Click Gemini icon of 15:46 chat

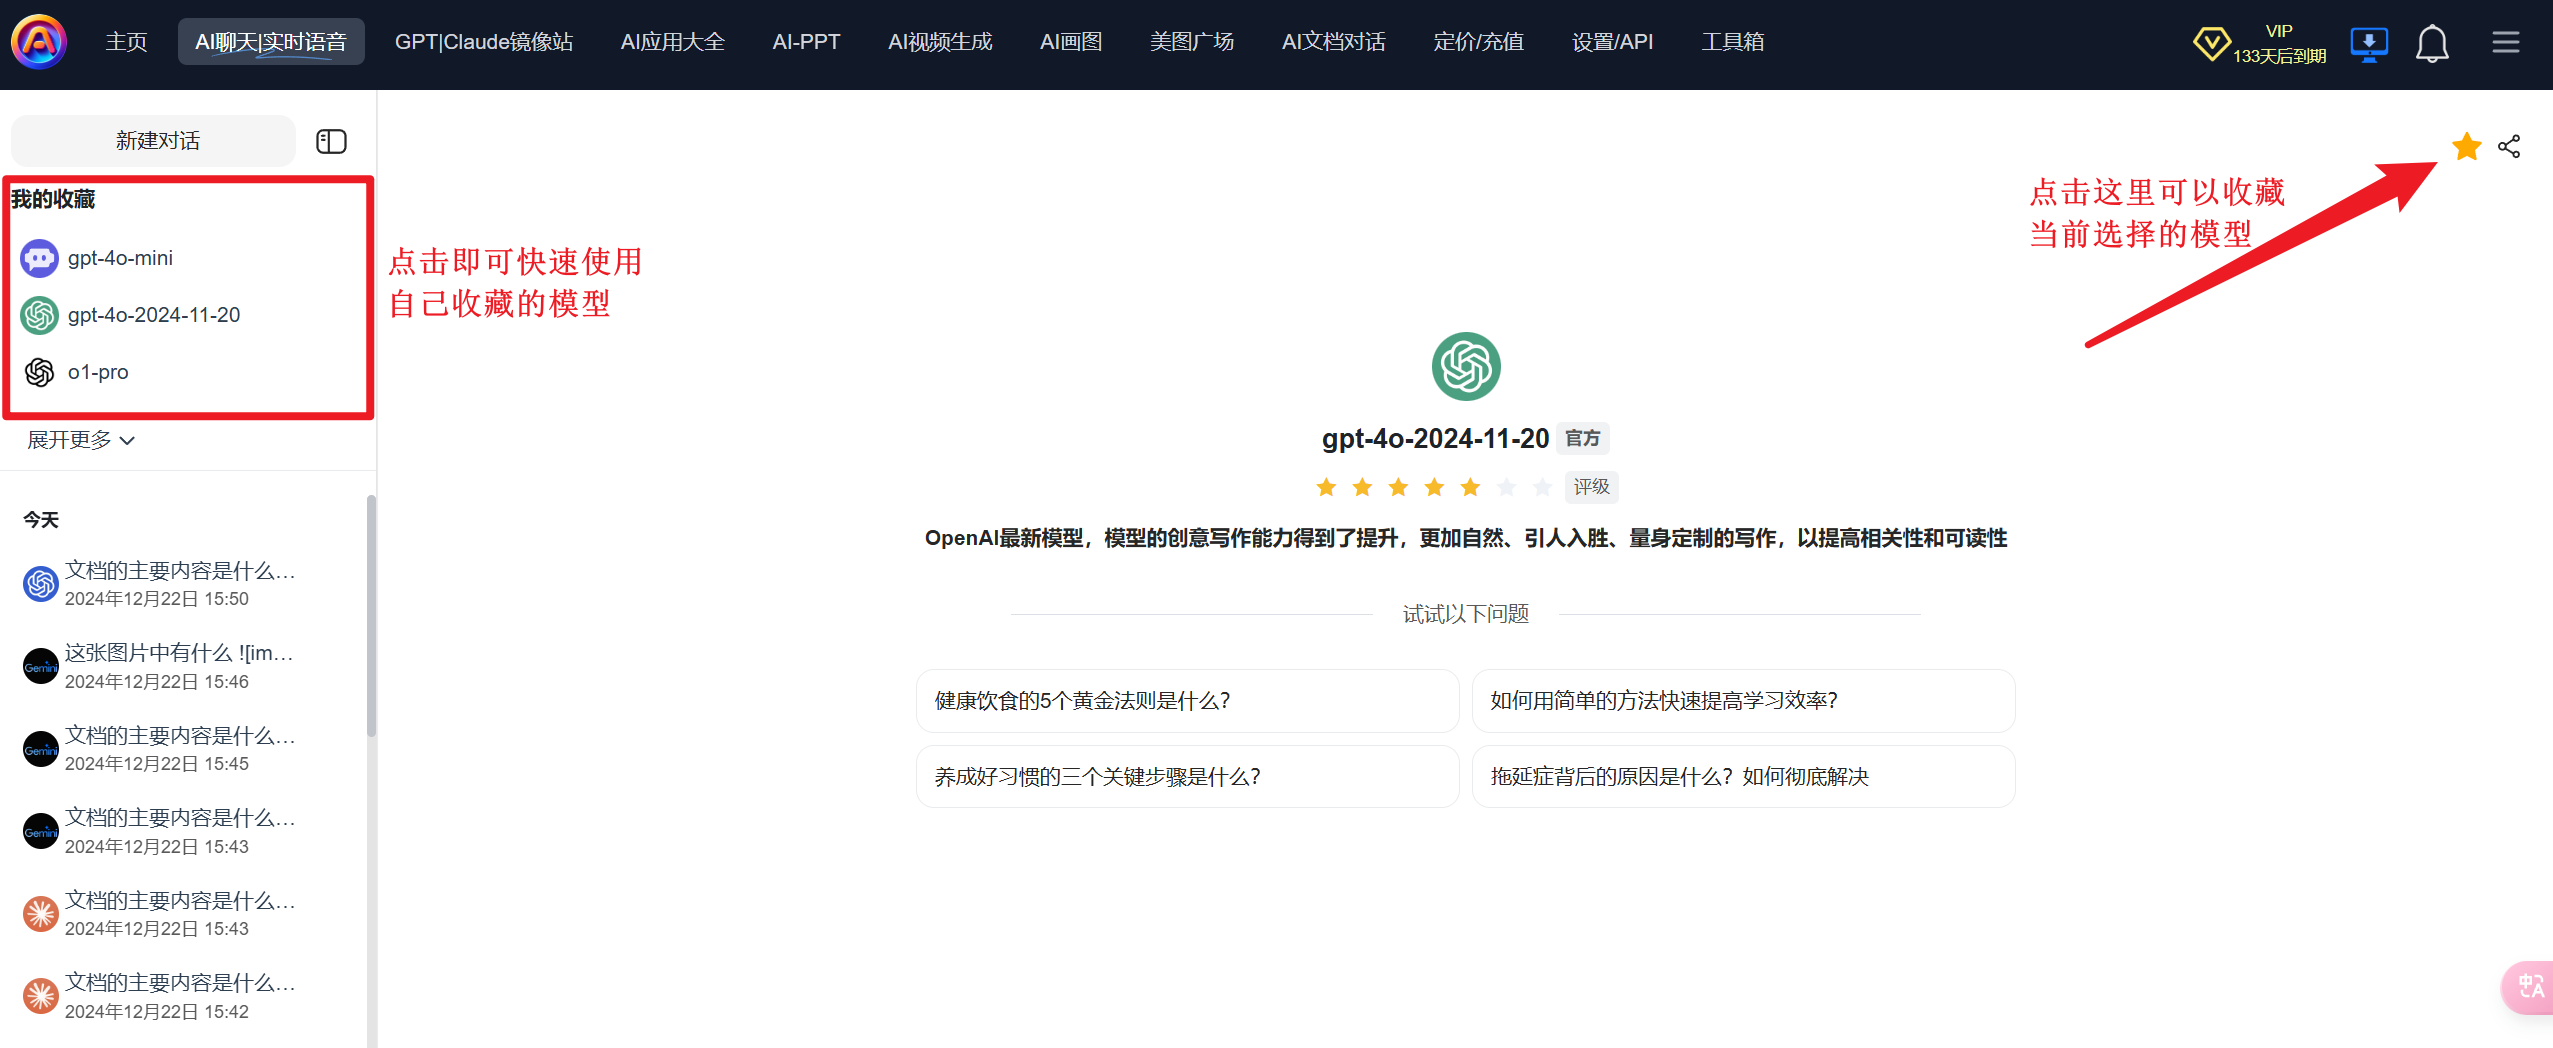pos(41,666)
